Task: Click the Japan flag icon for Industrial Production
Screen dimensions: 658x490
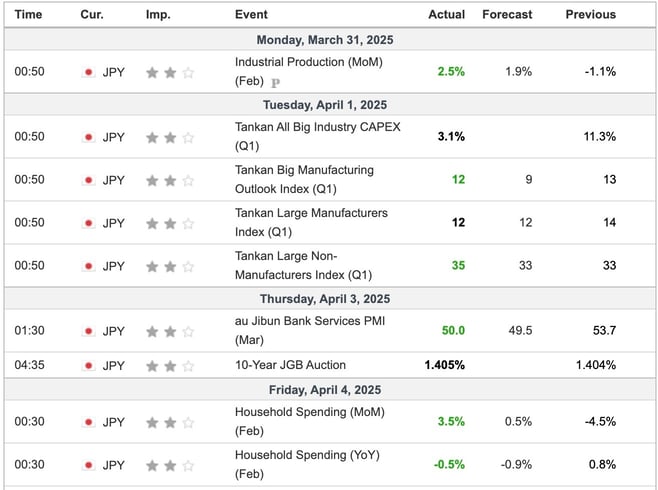Action: tap(88, 72)
